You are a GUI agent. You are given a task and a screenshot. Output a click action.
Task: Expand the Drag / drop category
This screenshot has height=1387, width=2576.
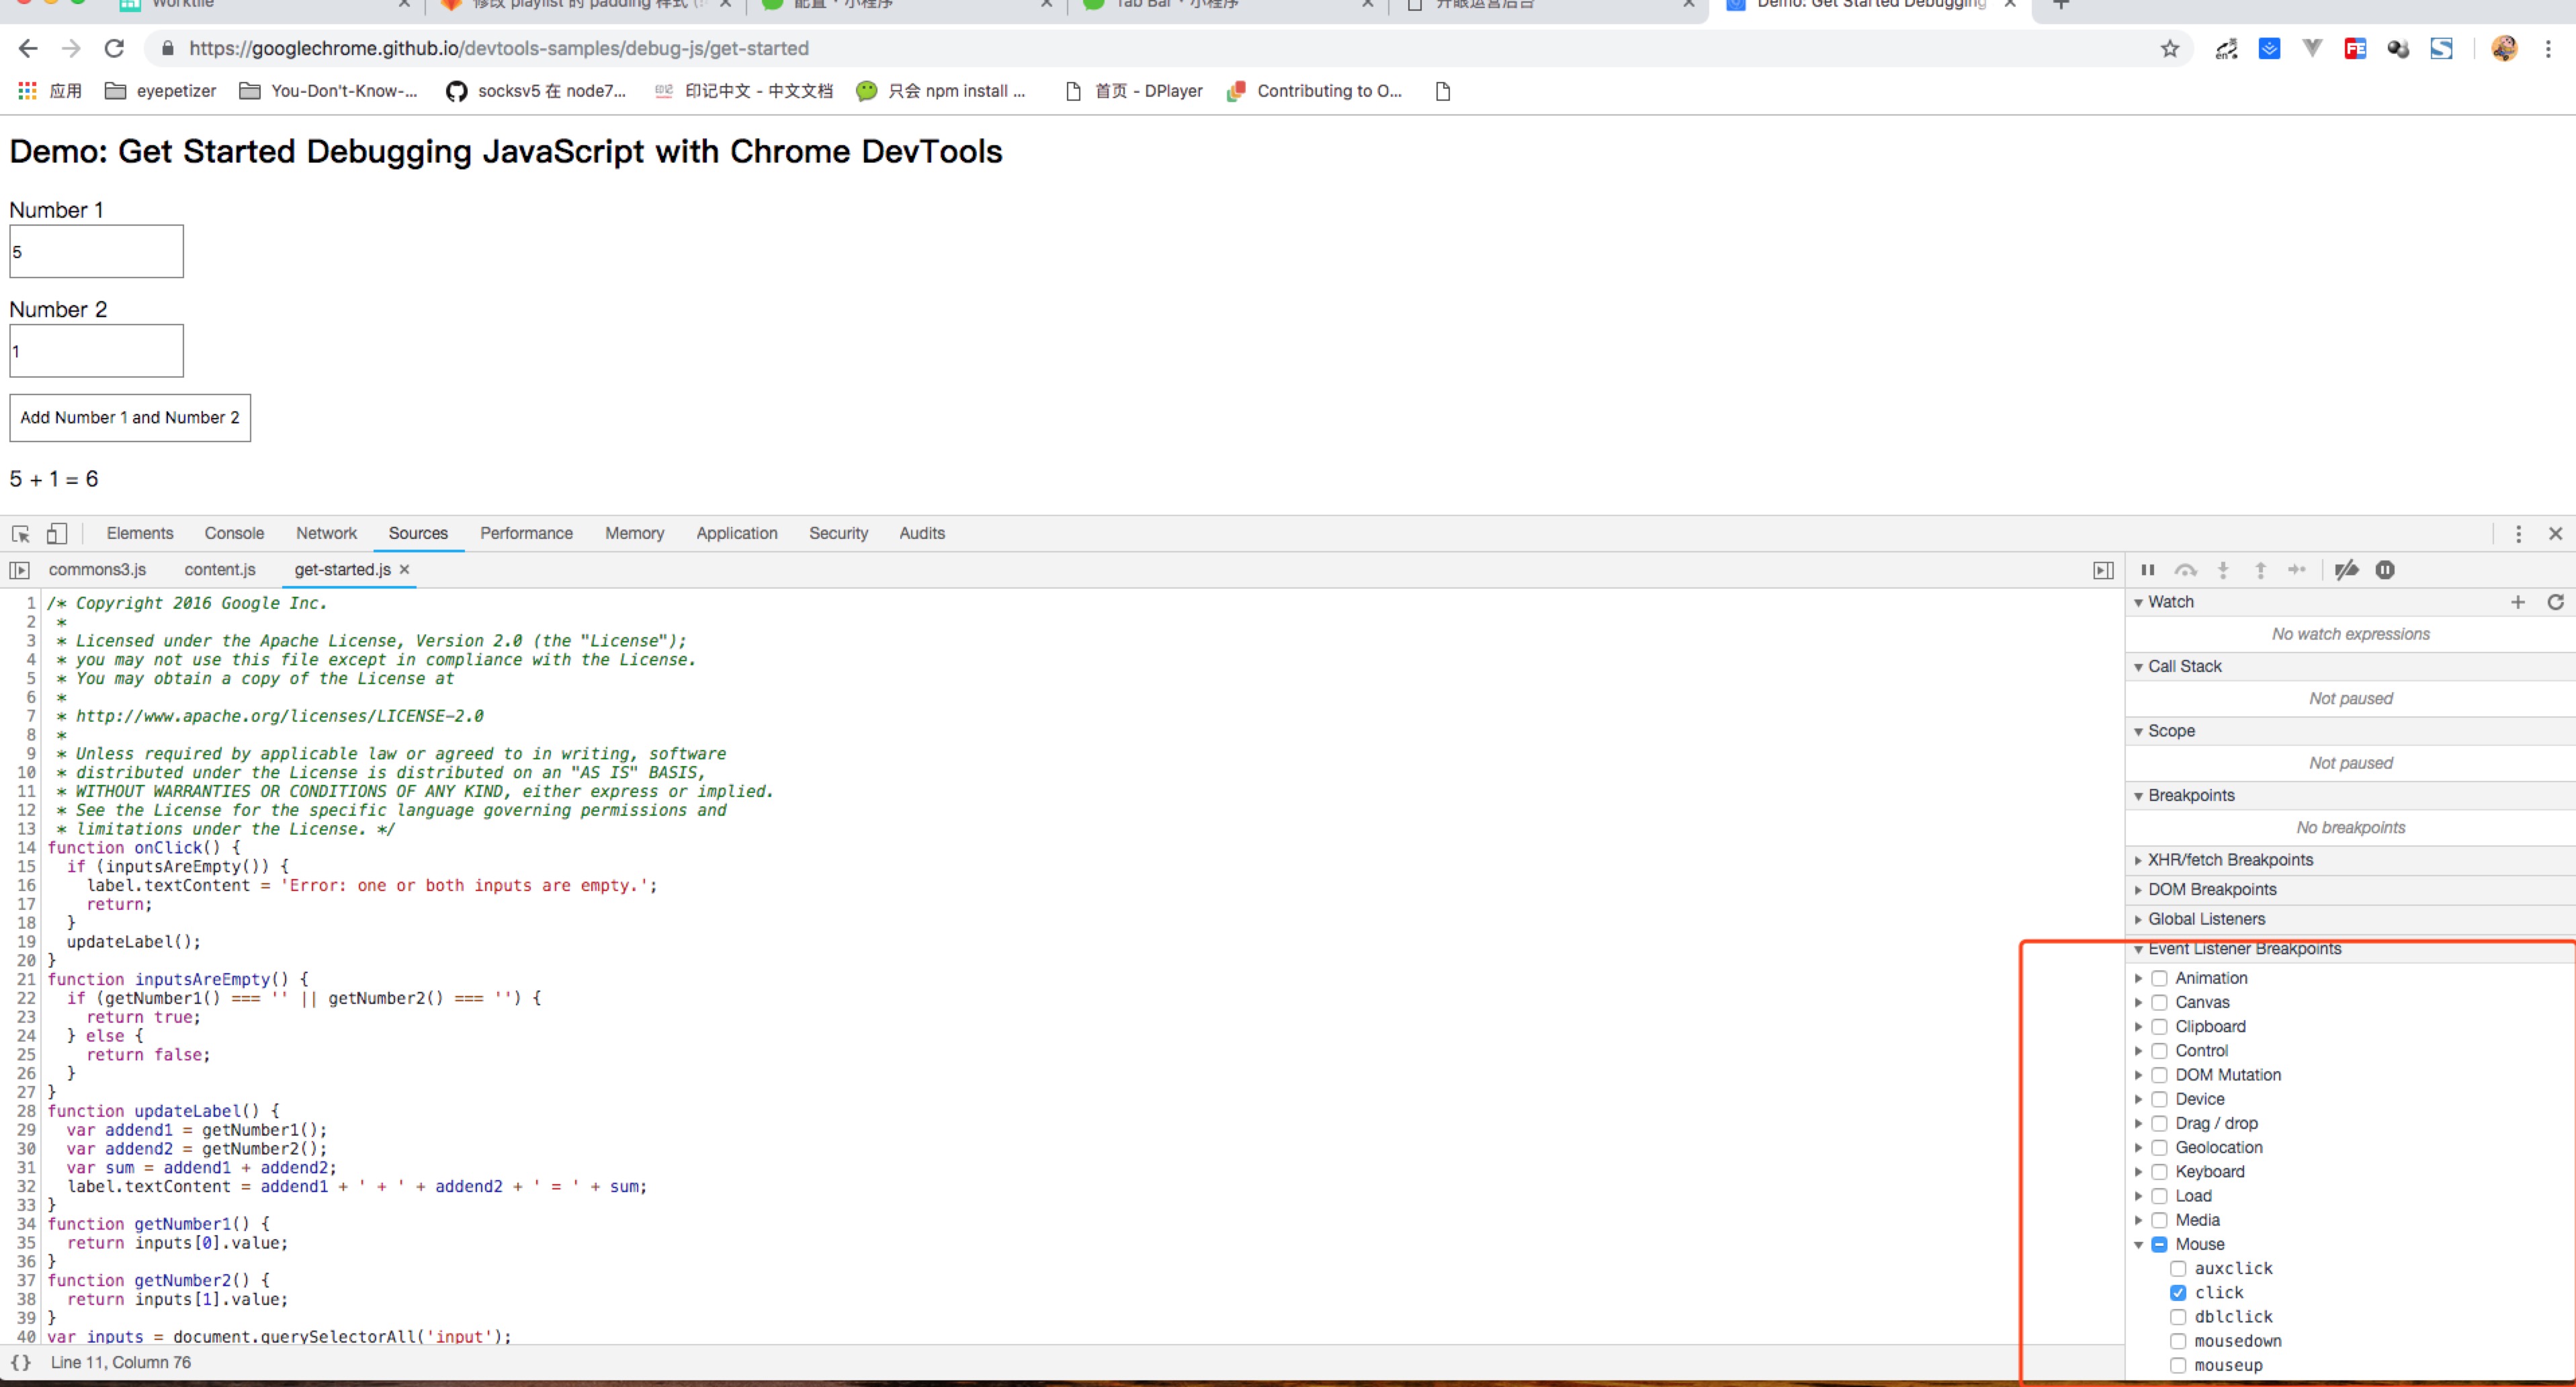[2139, 1124]
